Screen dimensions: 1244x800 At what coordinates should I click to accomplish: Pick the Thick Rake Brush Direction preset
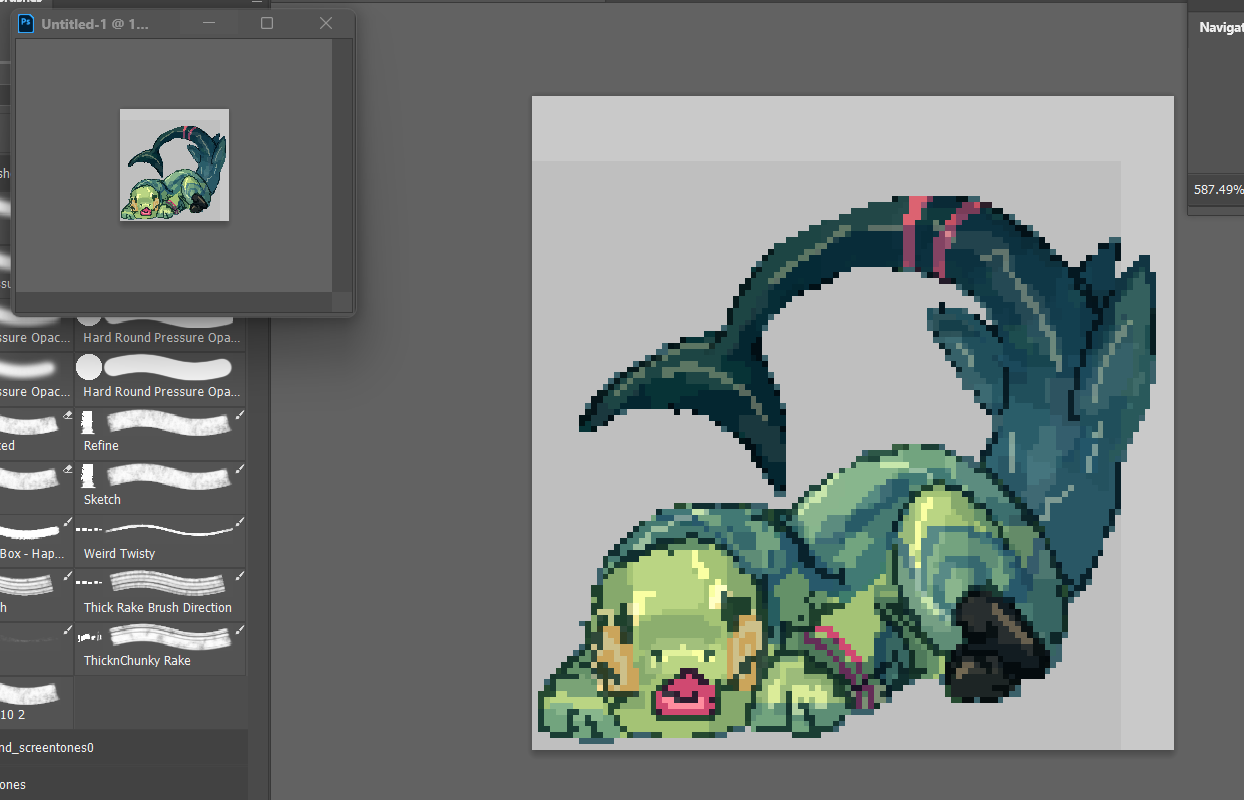pyautogui.click(x=160, y=595)
